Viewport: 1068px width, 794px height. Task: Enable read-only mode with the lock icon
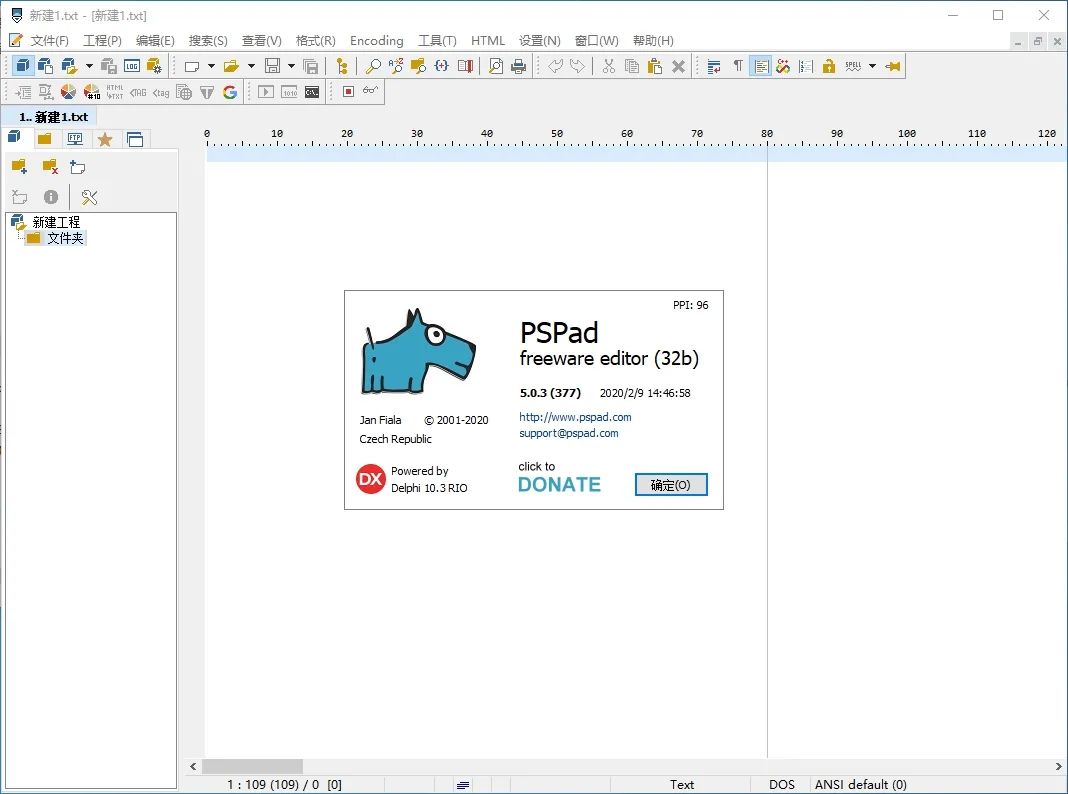tap(828, 65)
